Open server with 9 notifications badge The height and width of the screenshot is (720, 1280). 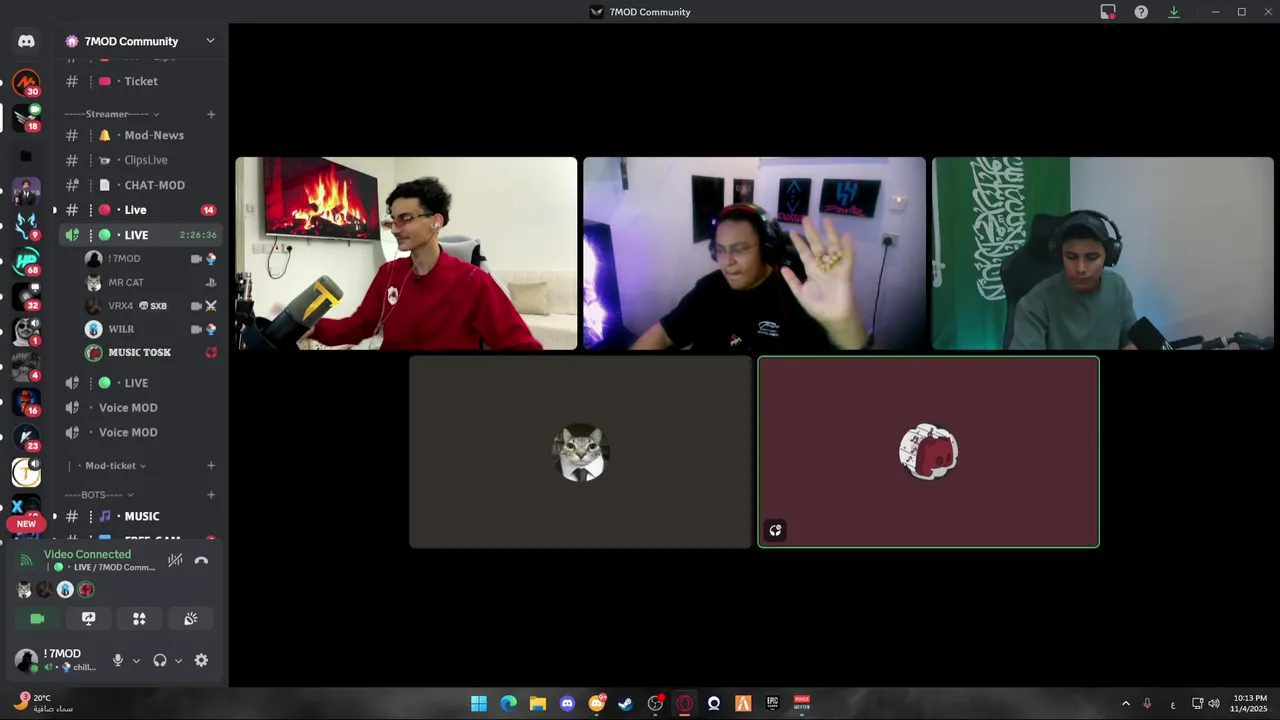tap(26, 225)
